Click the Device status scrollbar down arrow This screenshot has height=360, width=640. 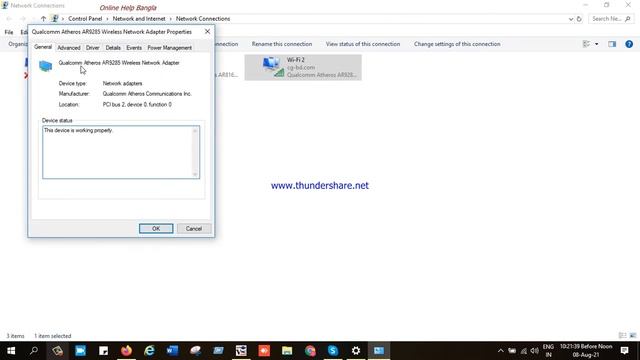195,174
